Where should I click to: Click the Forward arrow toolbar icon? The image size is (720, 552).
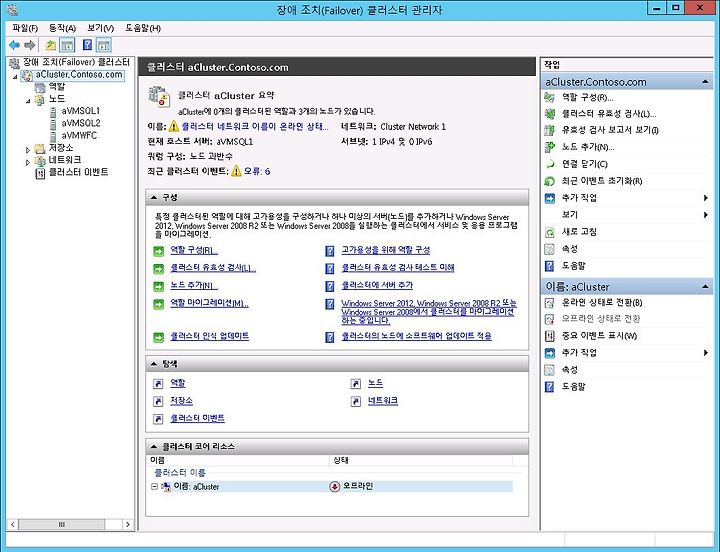[x=30, y=45]
